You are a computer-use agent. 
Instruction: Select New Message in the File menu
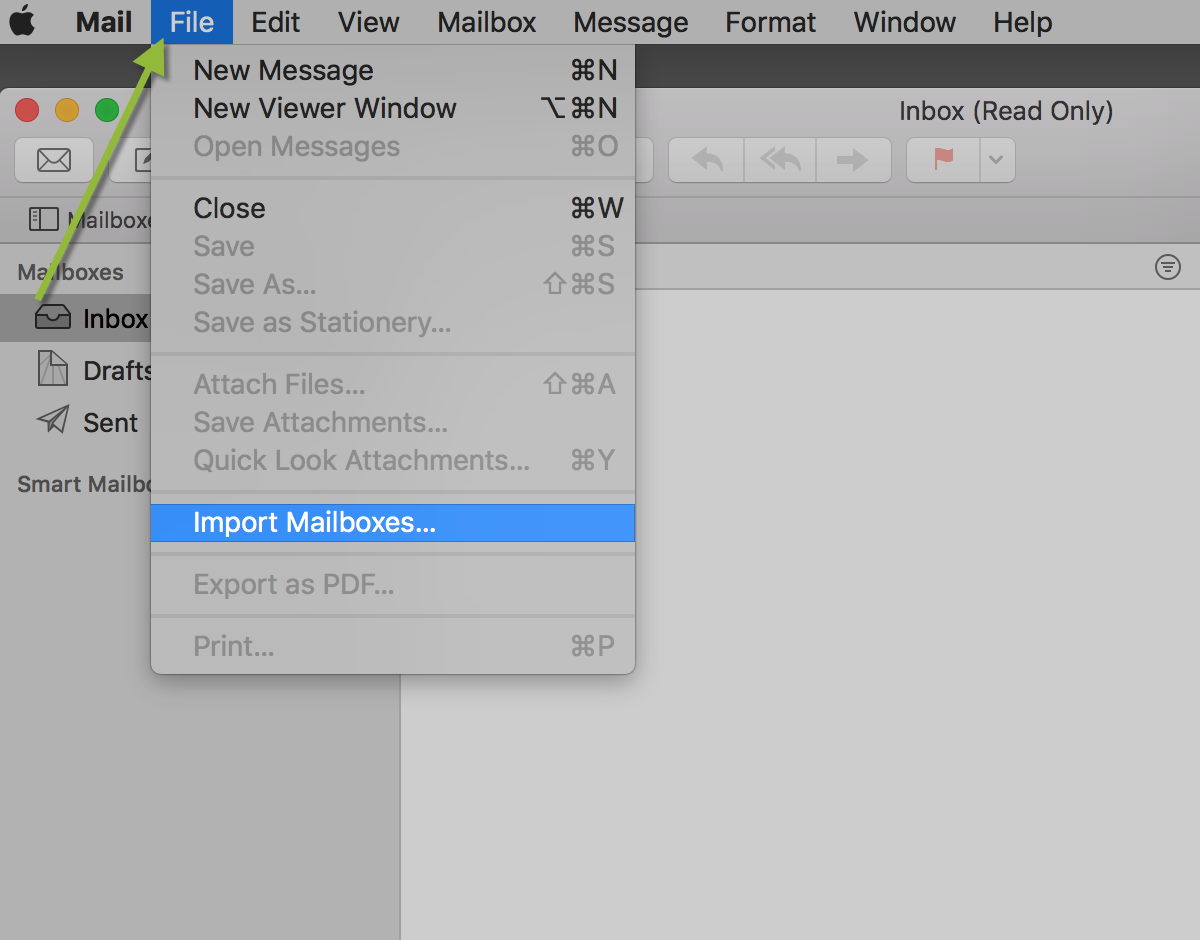pyautogui.click(x=283, y=70)
